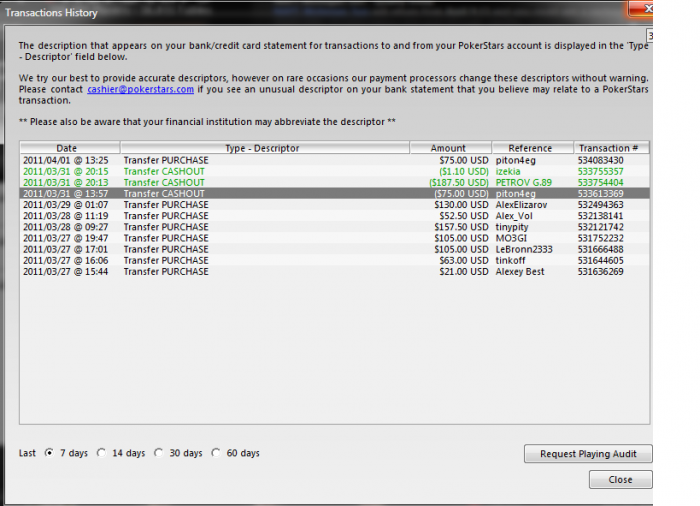Click transaction number 533755357
700x506 pixels.
coord(600,171)
